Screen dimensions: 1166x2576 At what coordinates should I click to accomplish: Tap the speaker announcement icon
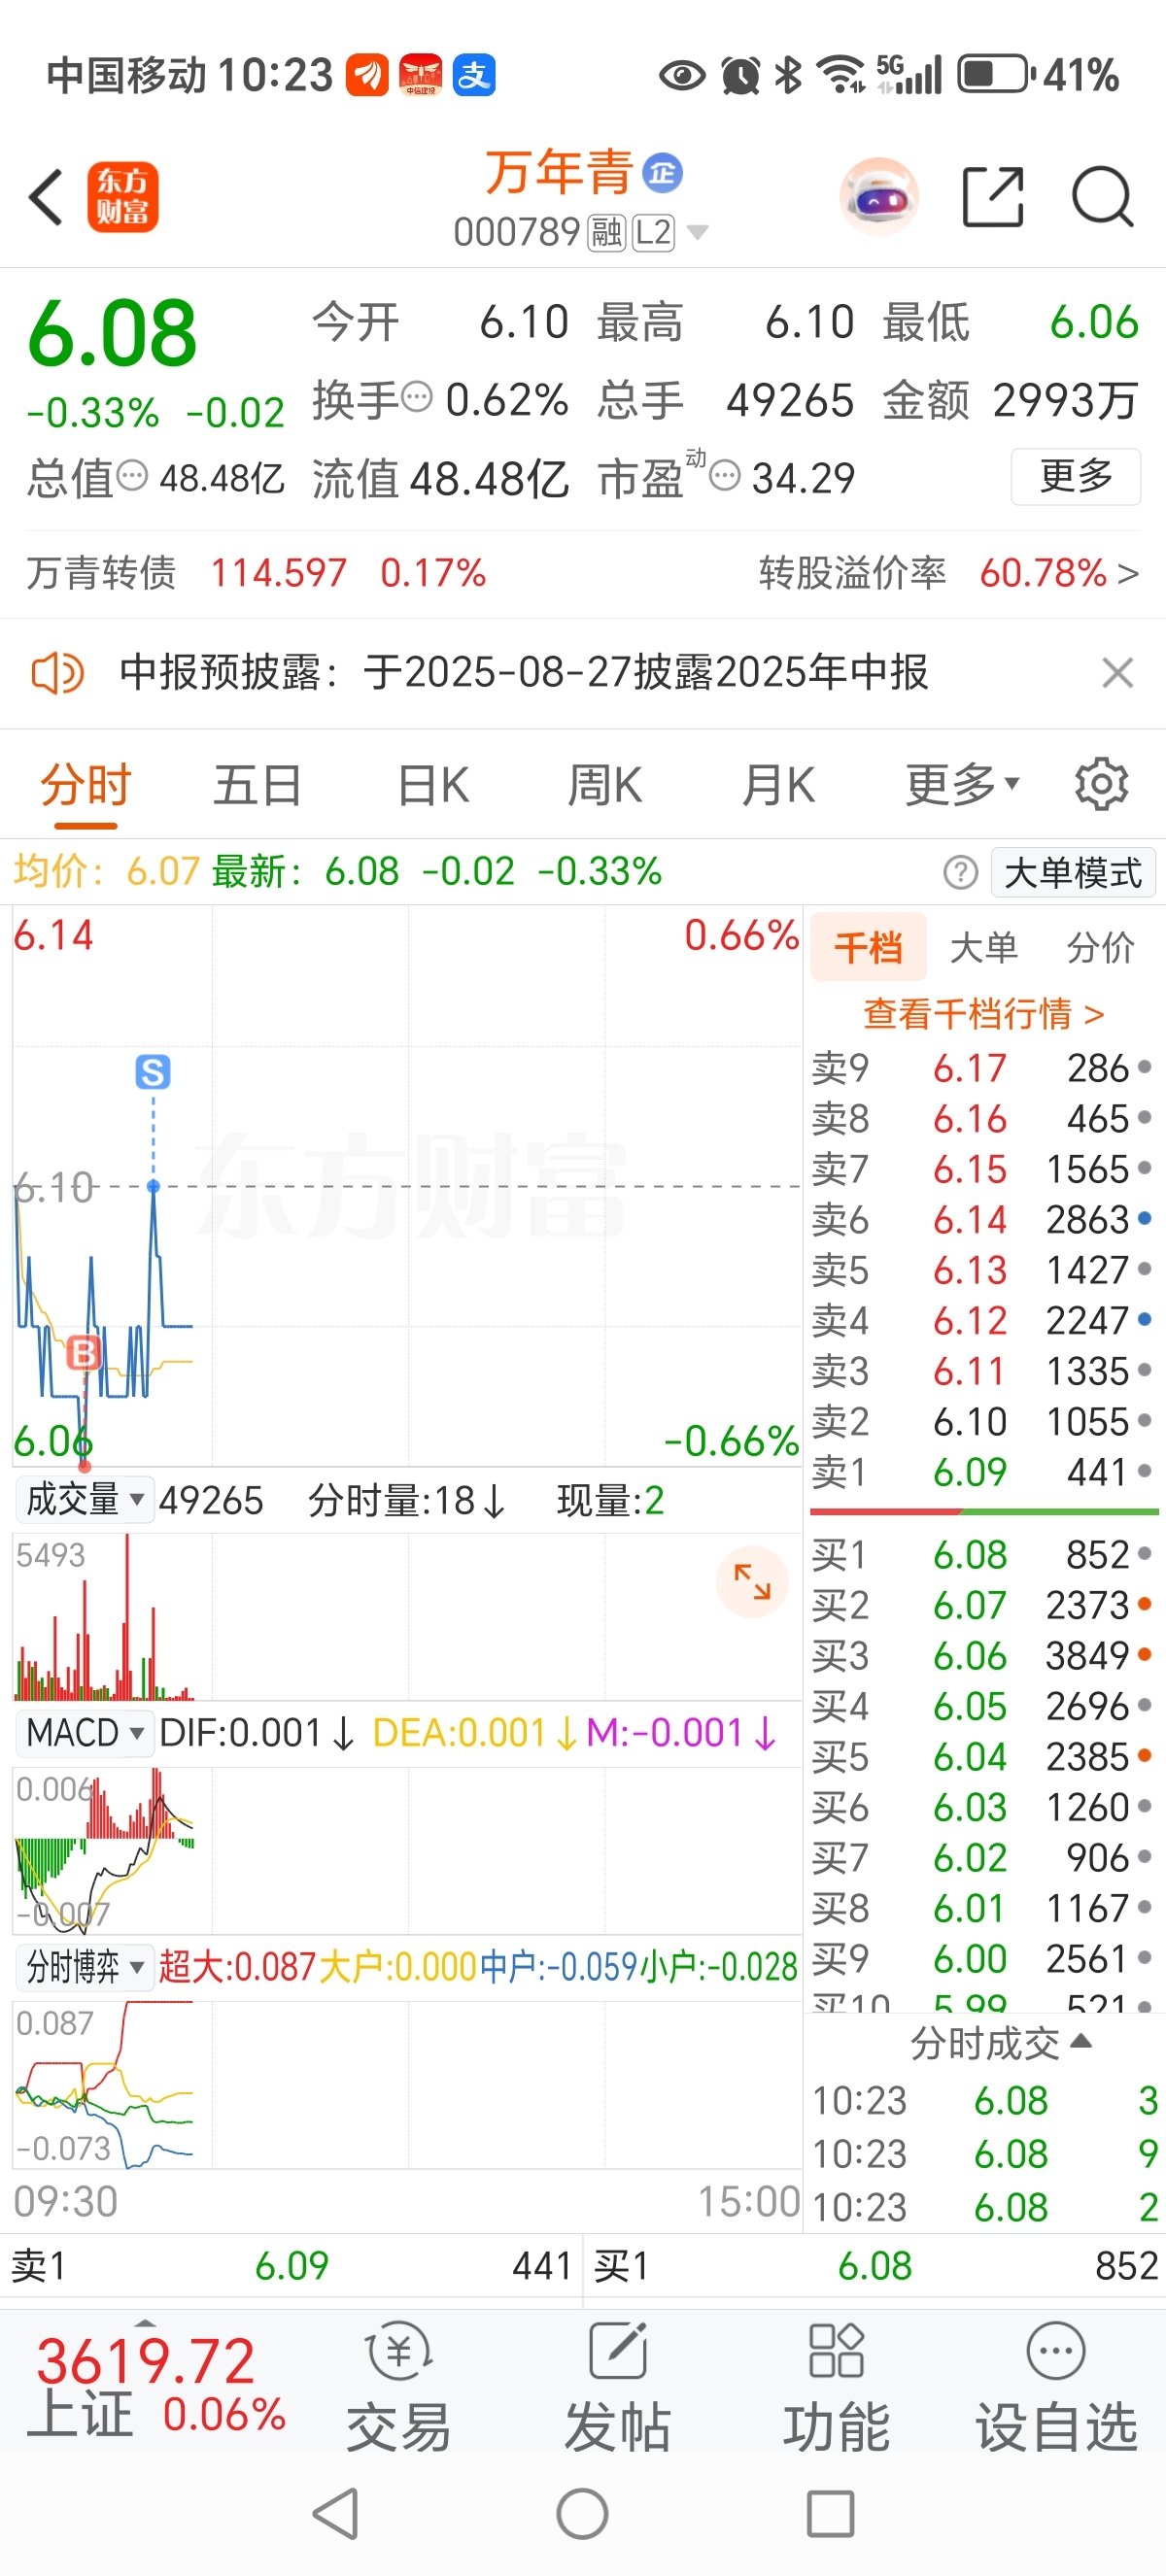(x=58, y=673)
